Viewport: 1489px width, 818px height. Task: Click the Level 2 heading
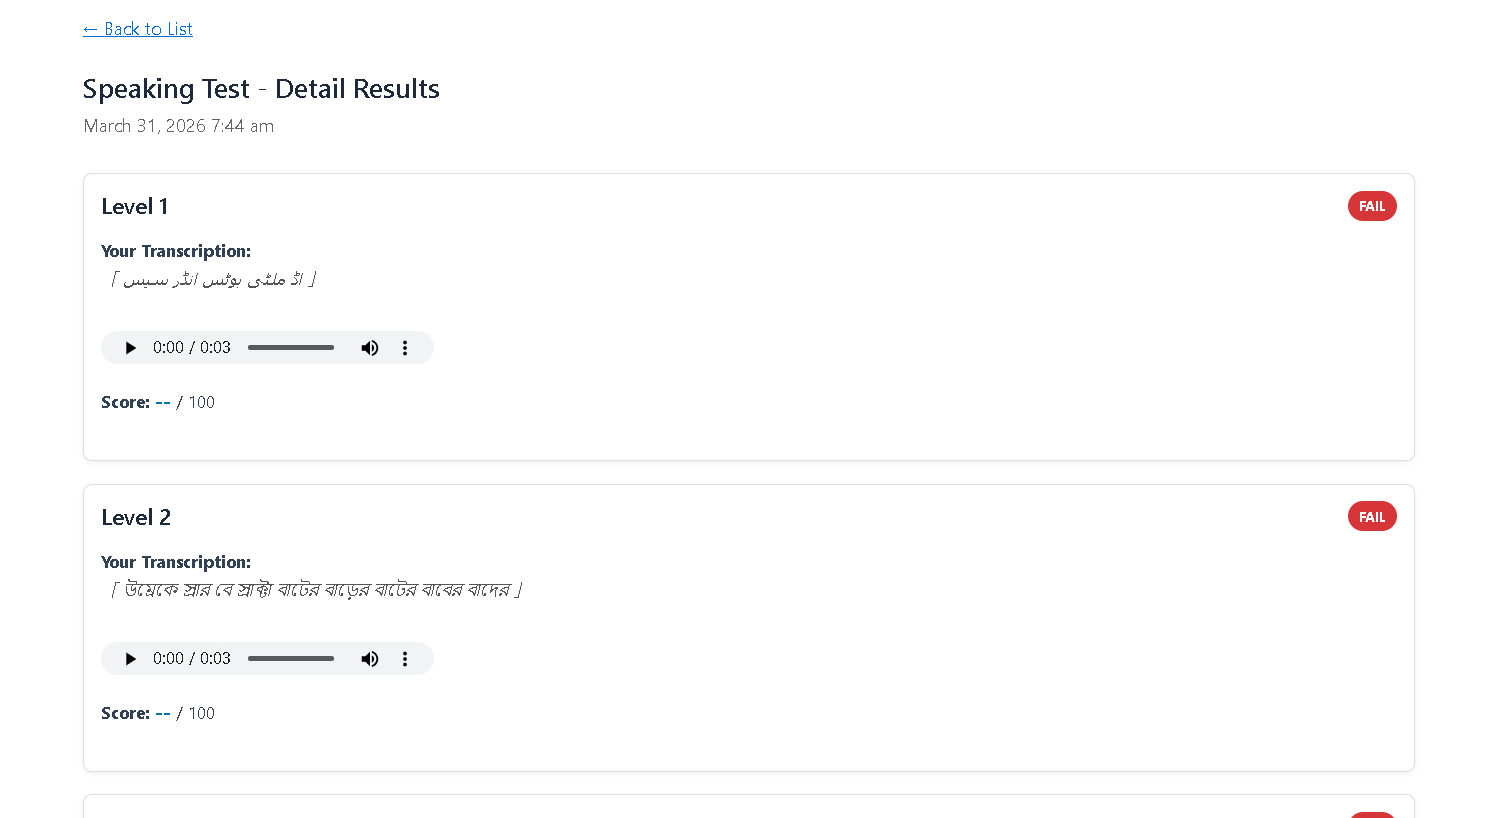point(136,518)
